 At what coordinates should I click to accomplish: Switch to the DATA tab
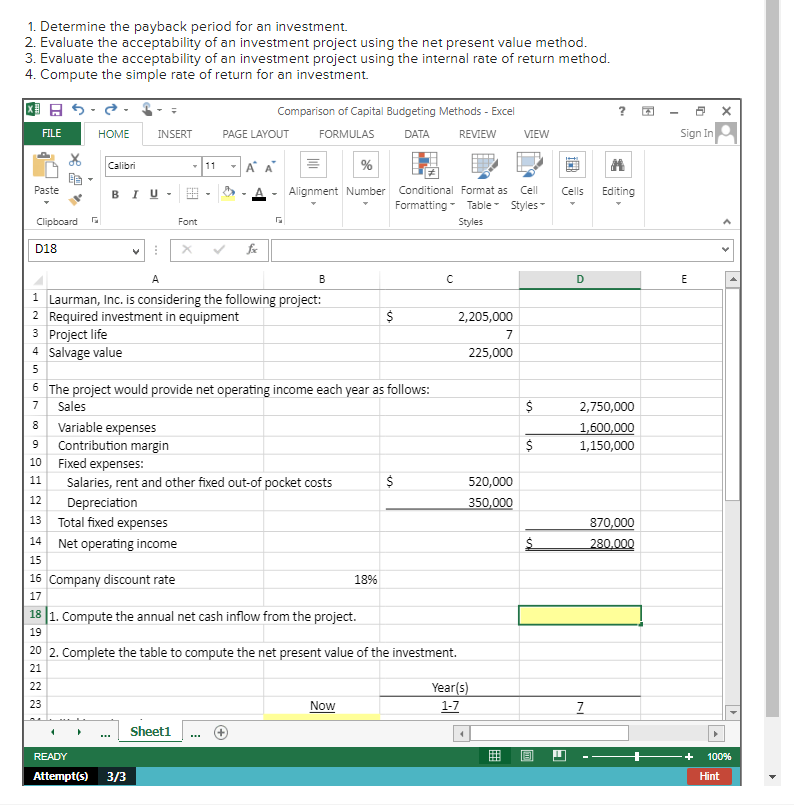click(416, 134)
